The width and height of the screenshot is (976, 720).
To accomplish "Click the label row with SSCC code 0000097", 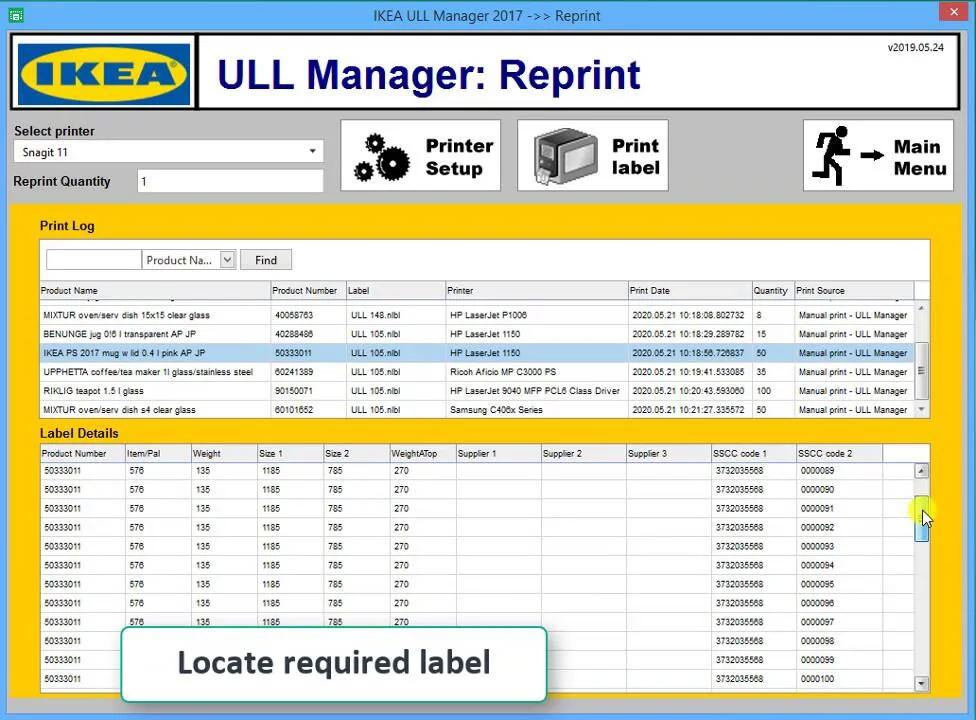I will 477,622.
